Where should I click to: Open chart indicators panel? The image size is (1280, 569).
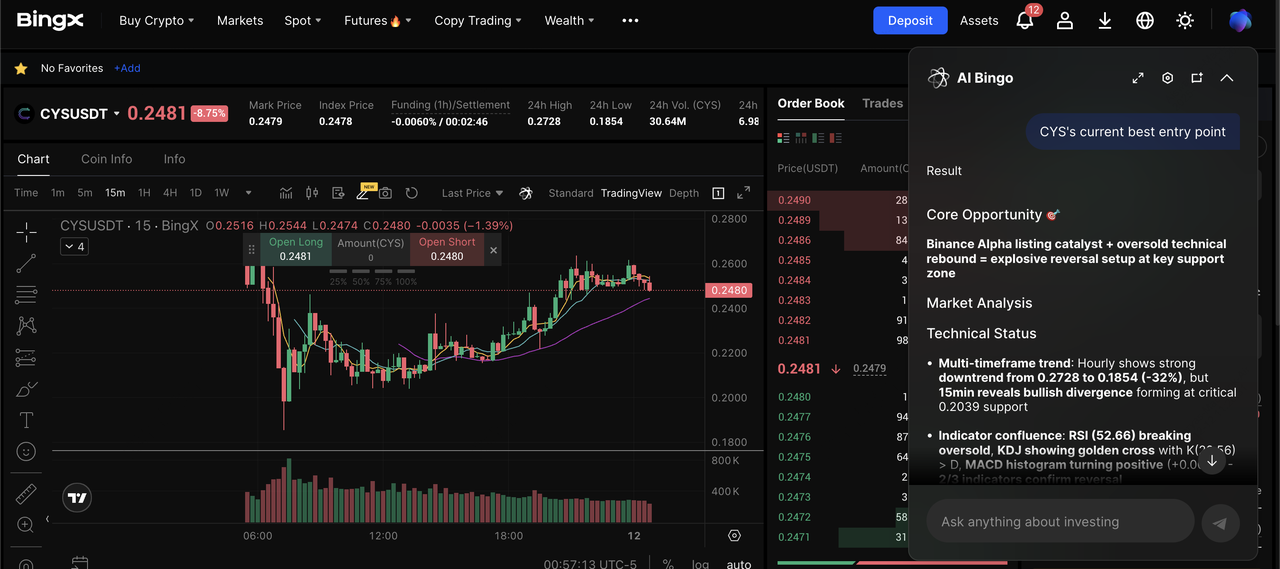point(286,193)
